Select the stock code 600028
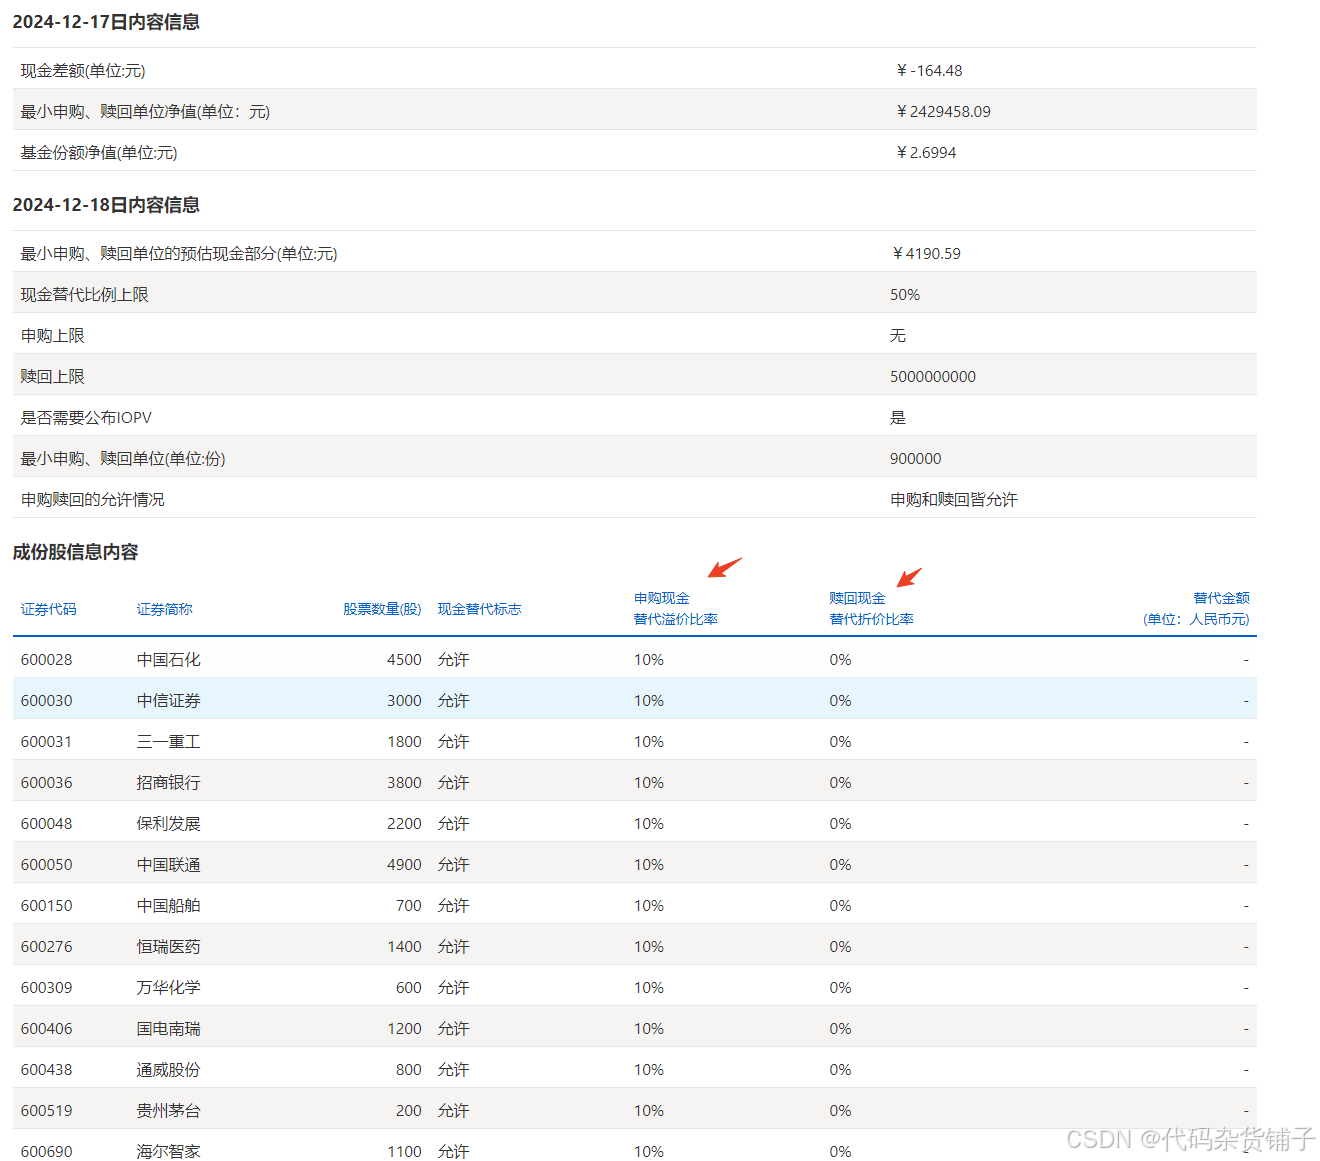This screenshot has height=1161, width=1320. (x=46, y=660)
